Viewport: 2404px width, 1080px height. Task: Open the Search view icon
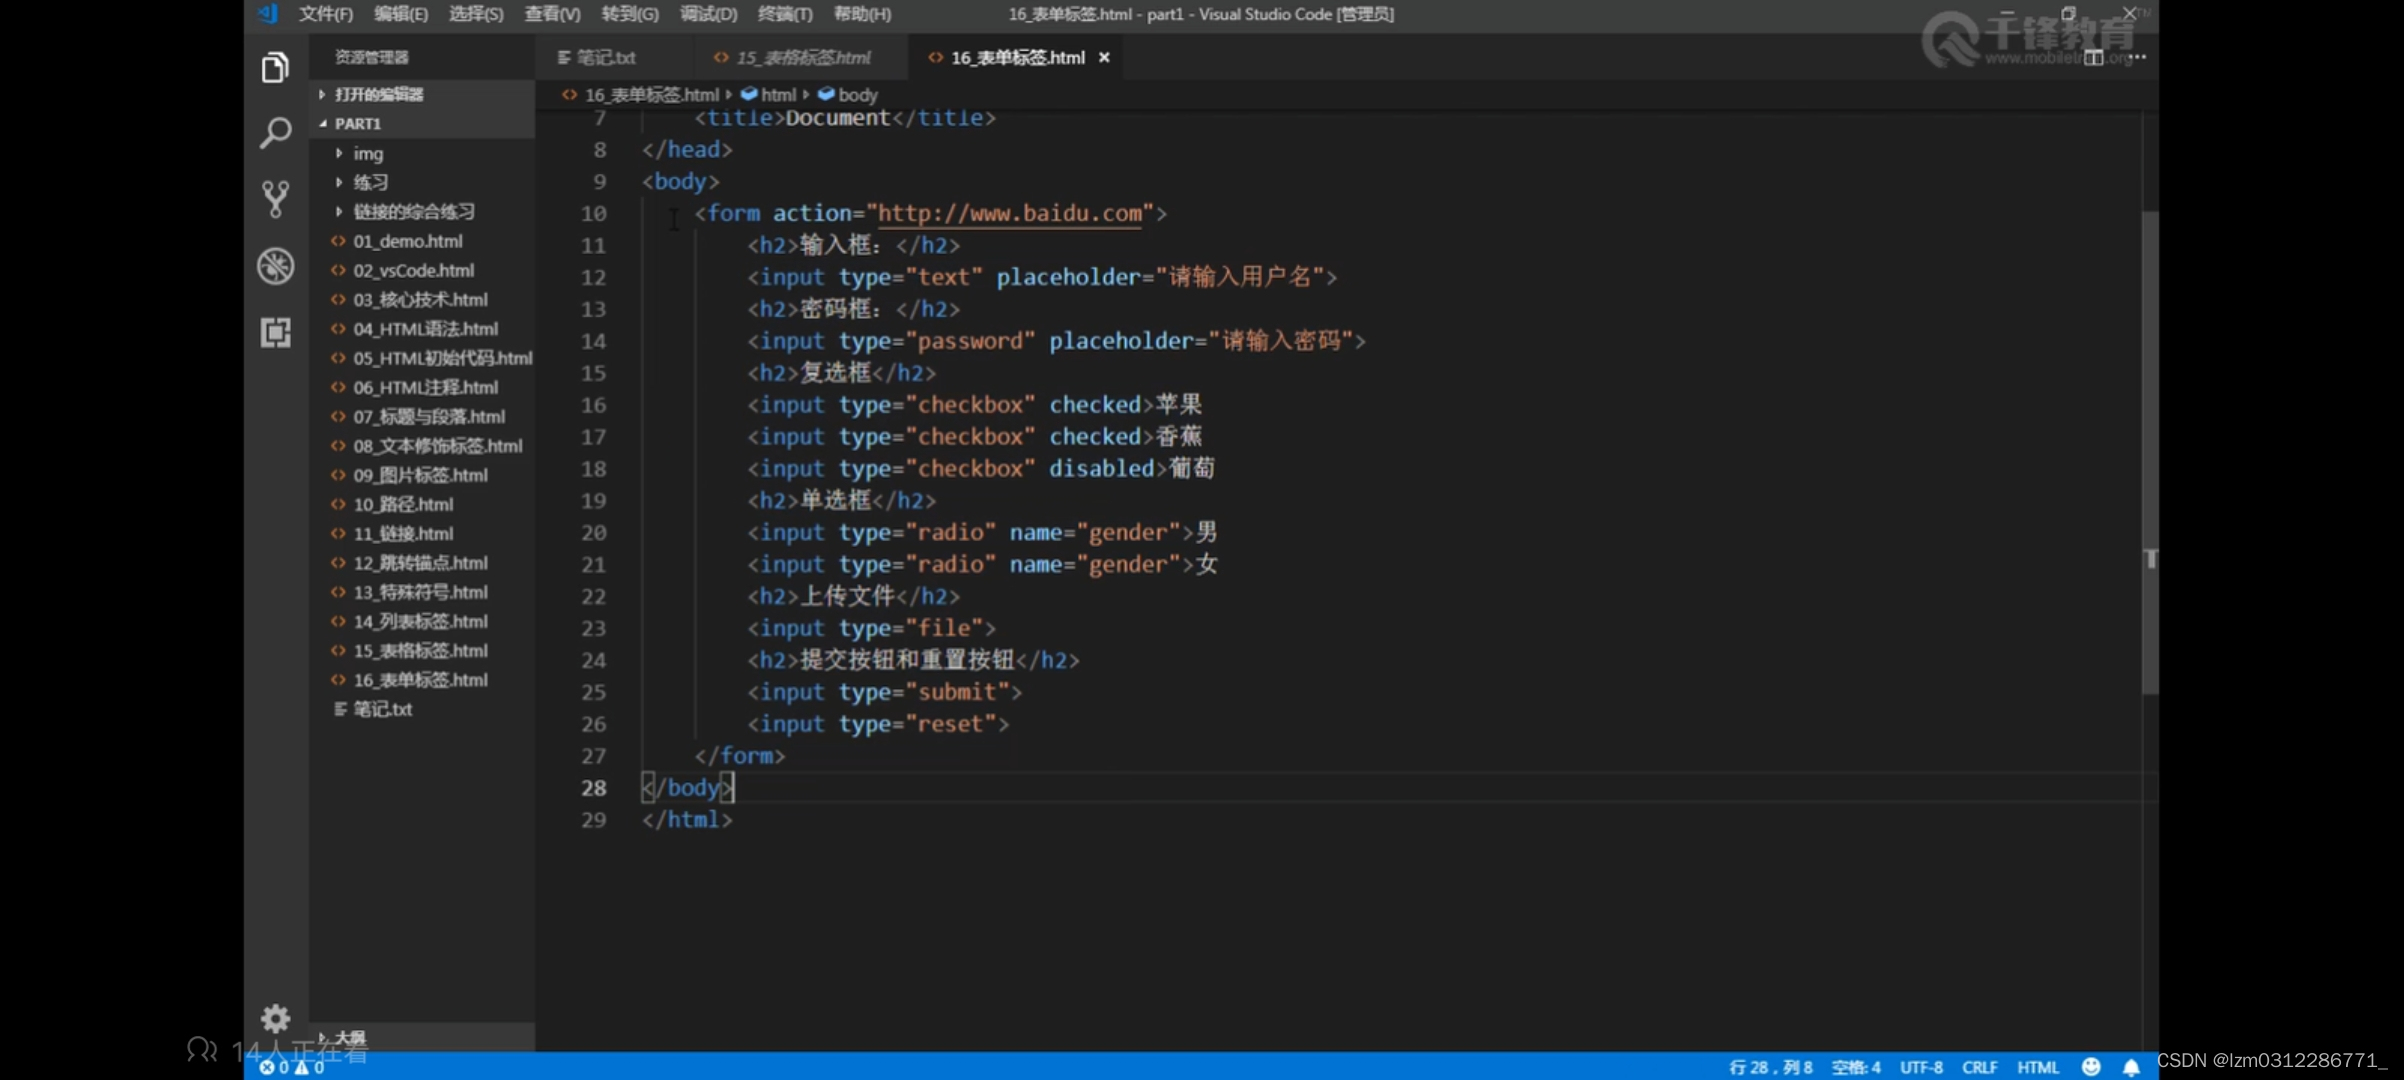[275, 133]
